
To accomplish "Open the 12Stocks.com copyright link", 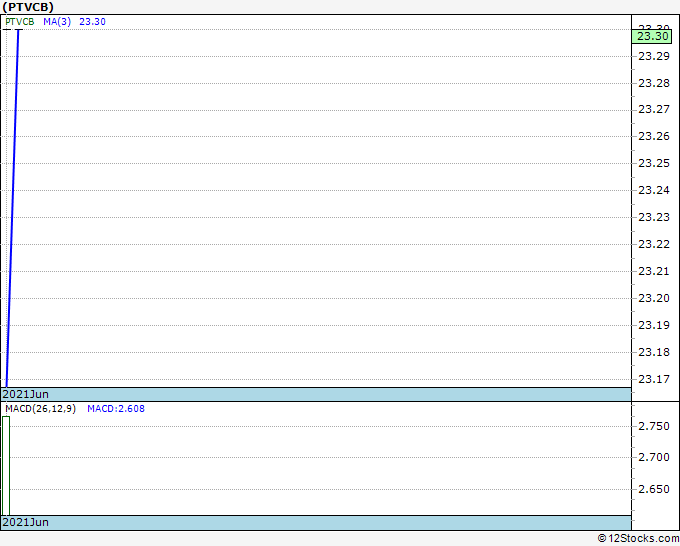I will pos(638,538).
